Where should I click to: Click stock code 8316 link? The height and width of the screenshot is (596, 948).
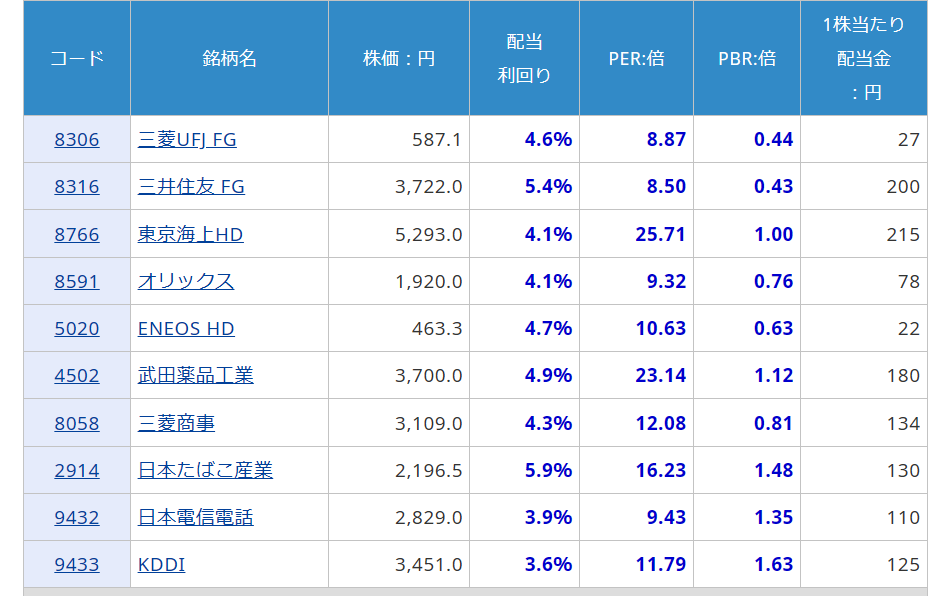(77, 187)
